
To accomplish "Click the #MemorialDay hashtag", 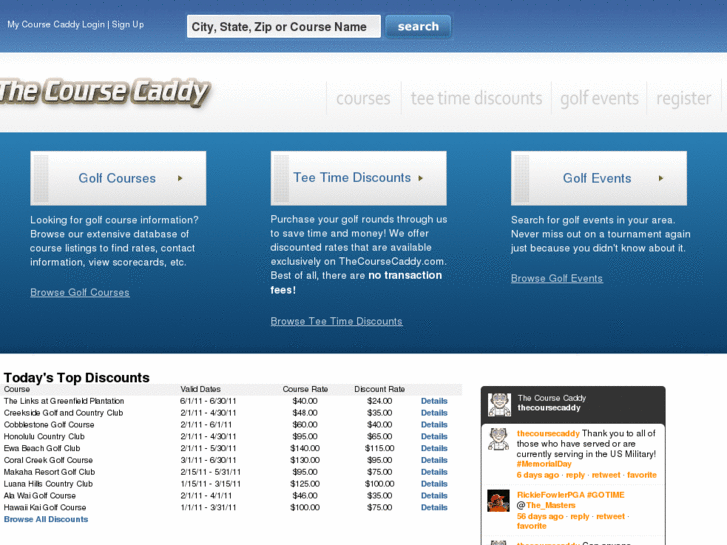I will 544,464.
